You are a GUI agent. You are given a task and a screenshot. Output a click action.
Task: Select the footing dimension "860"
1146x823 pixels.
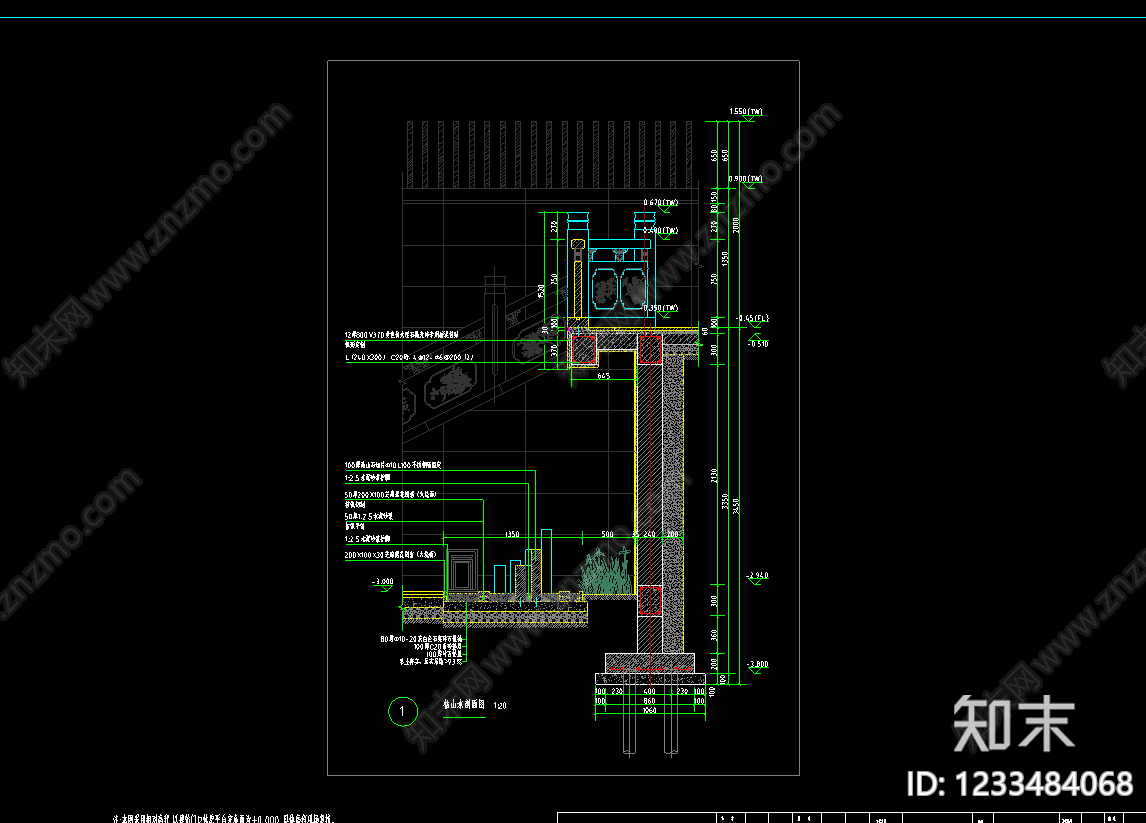(x=649, y=701)
